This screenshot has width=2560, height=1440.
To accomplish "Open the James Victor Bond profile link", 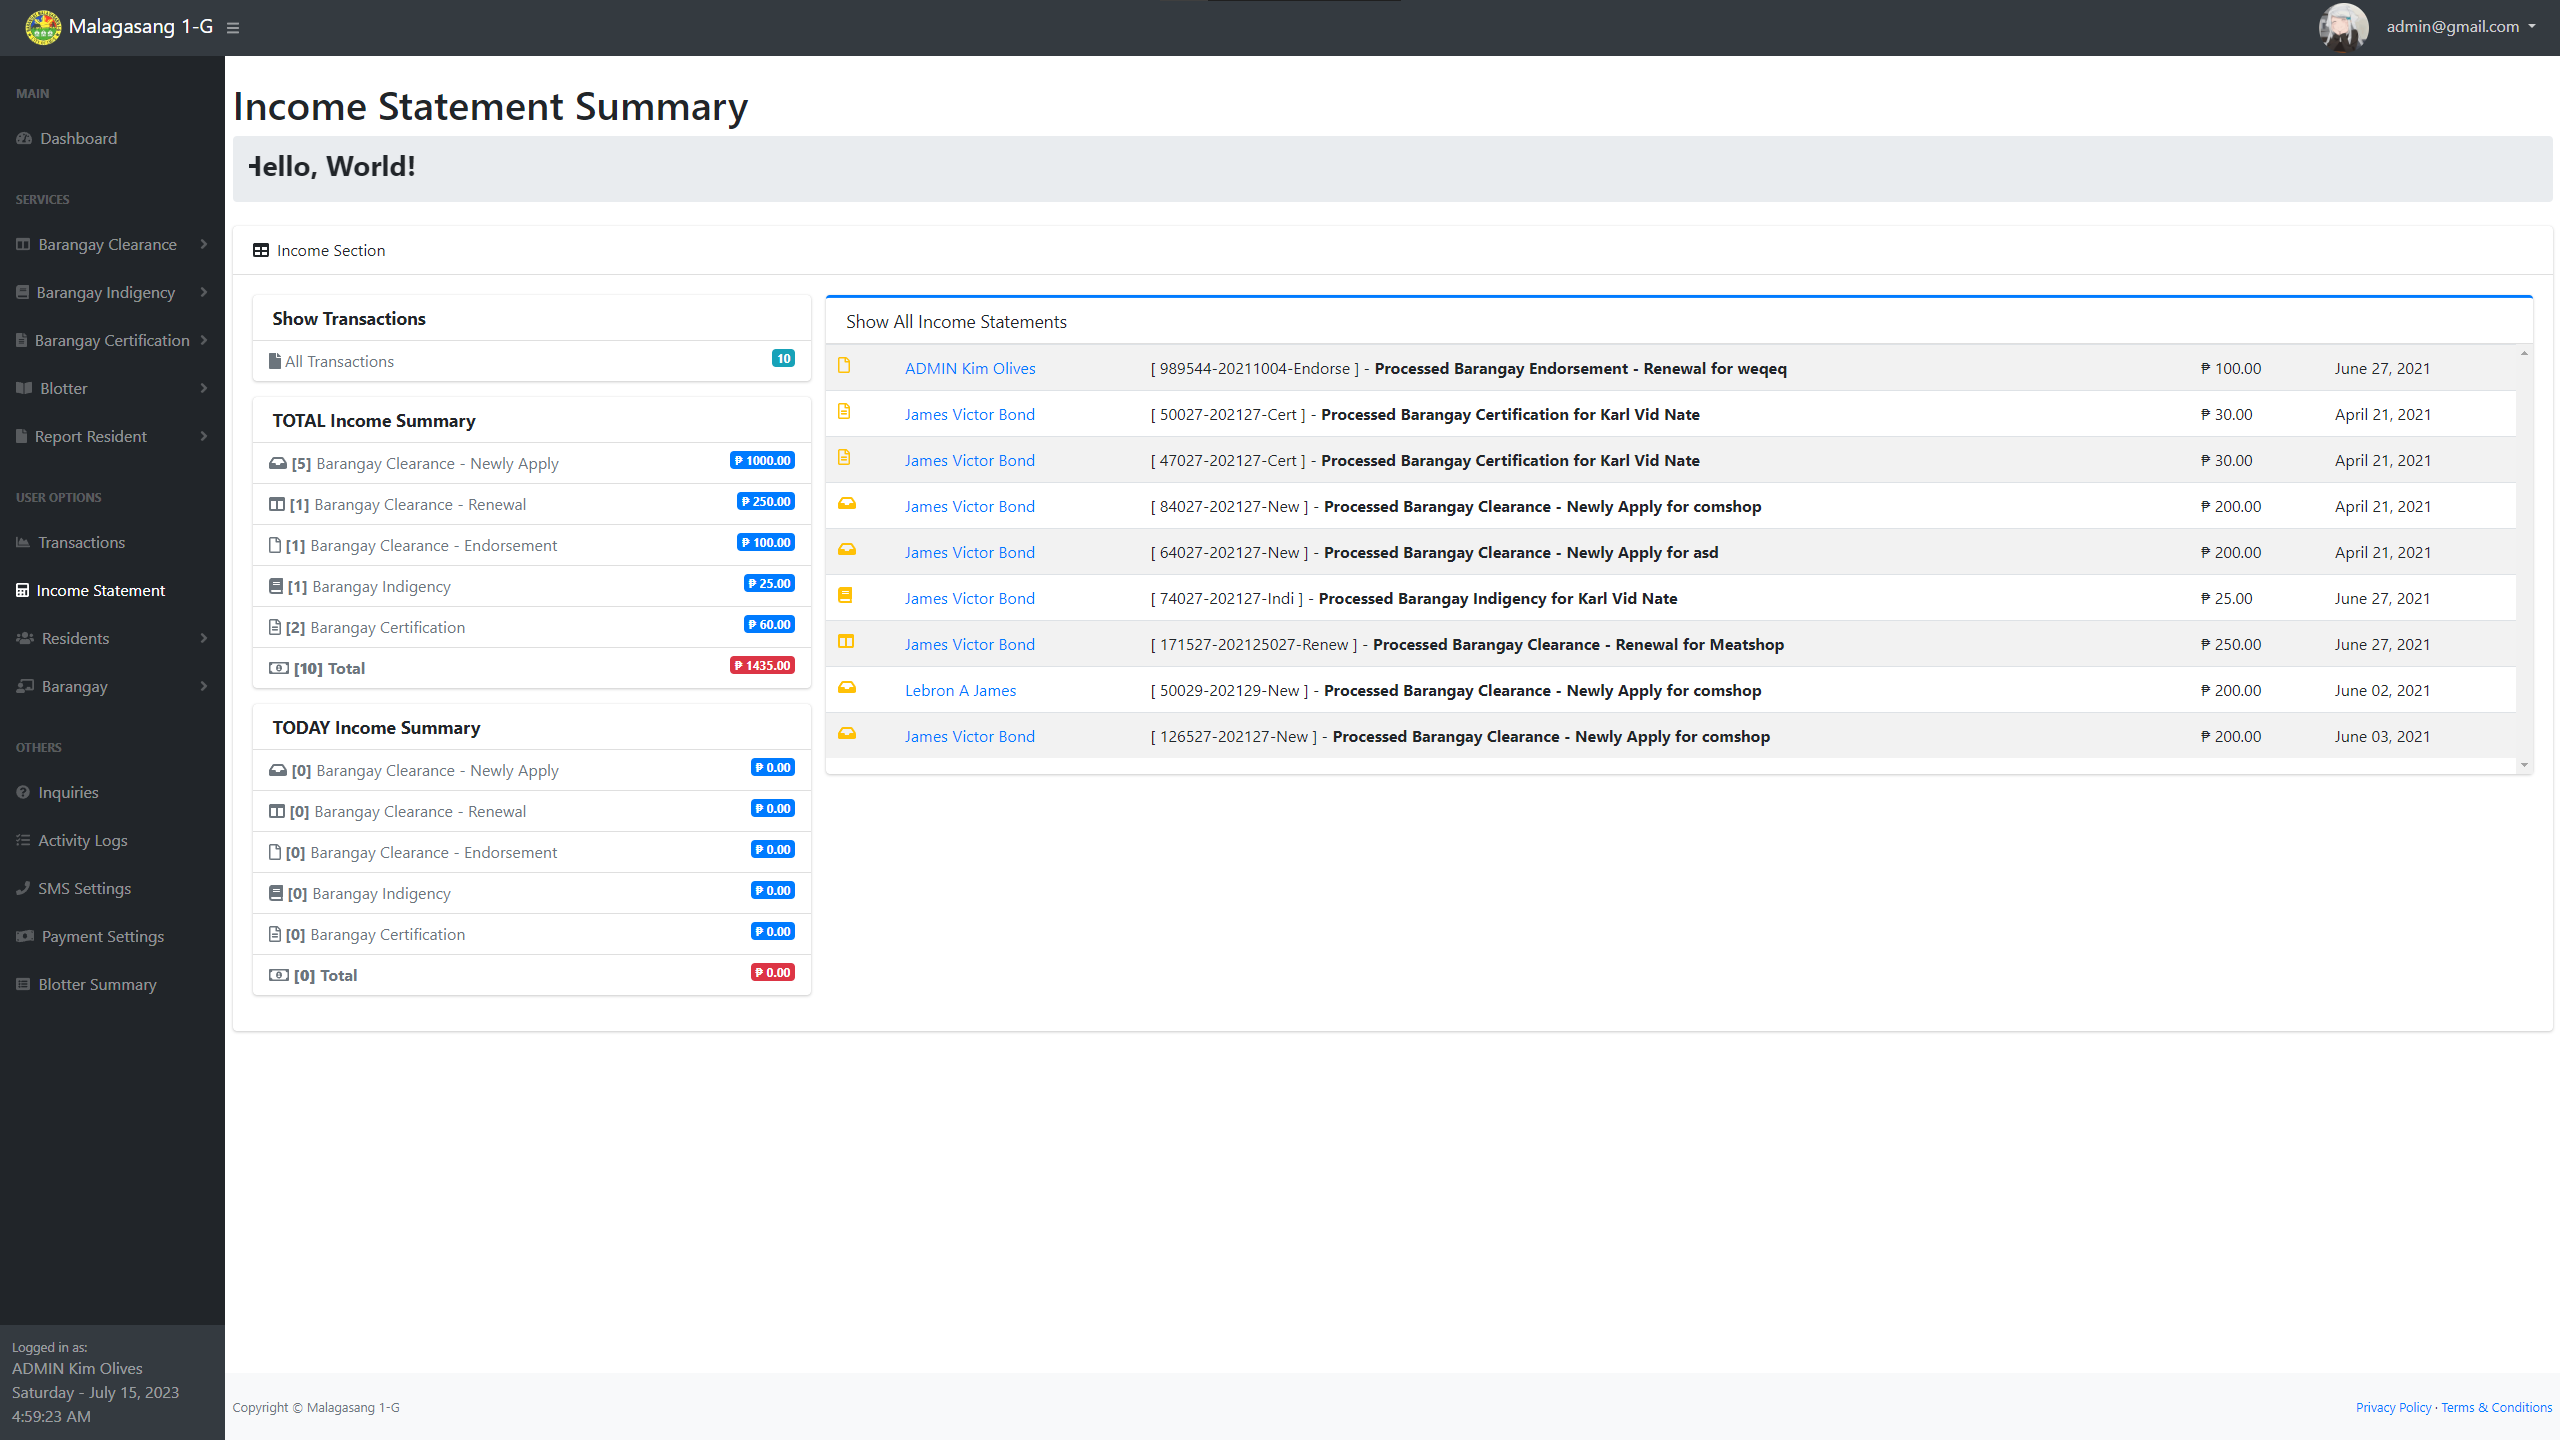I will (969, 414).
